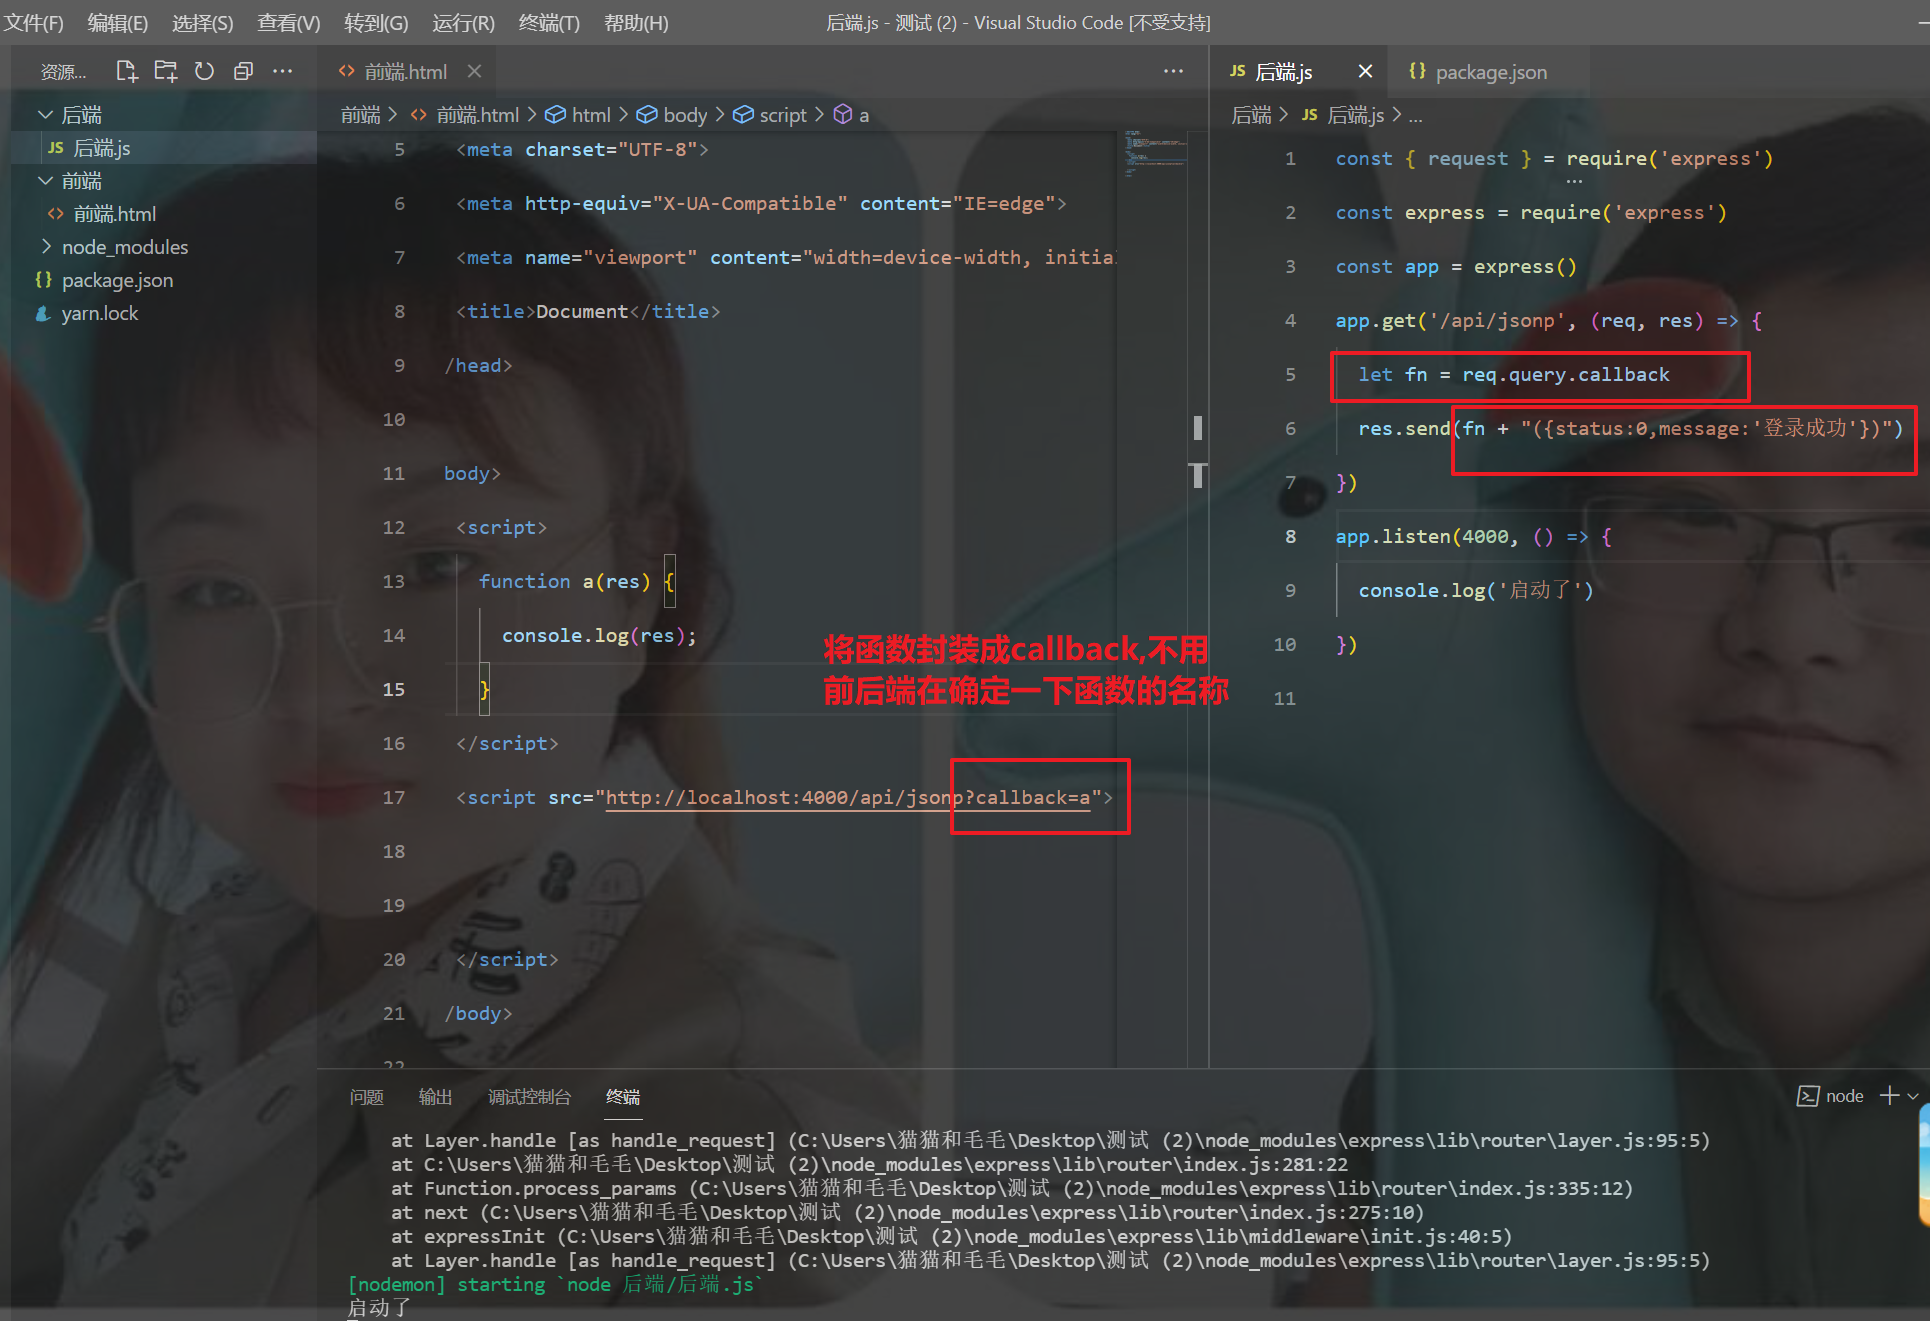Open explorer more actions ellipsis
The height and width of the screenshot is (1321, 1930).
click(x=283, y=71)
